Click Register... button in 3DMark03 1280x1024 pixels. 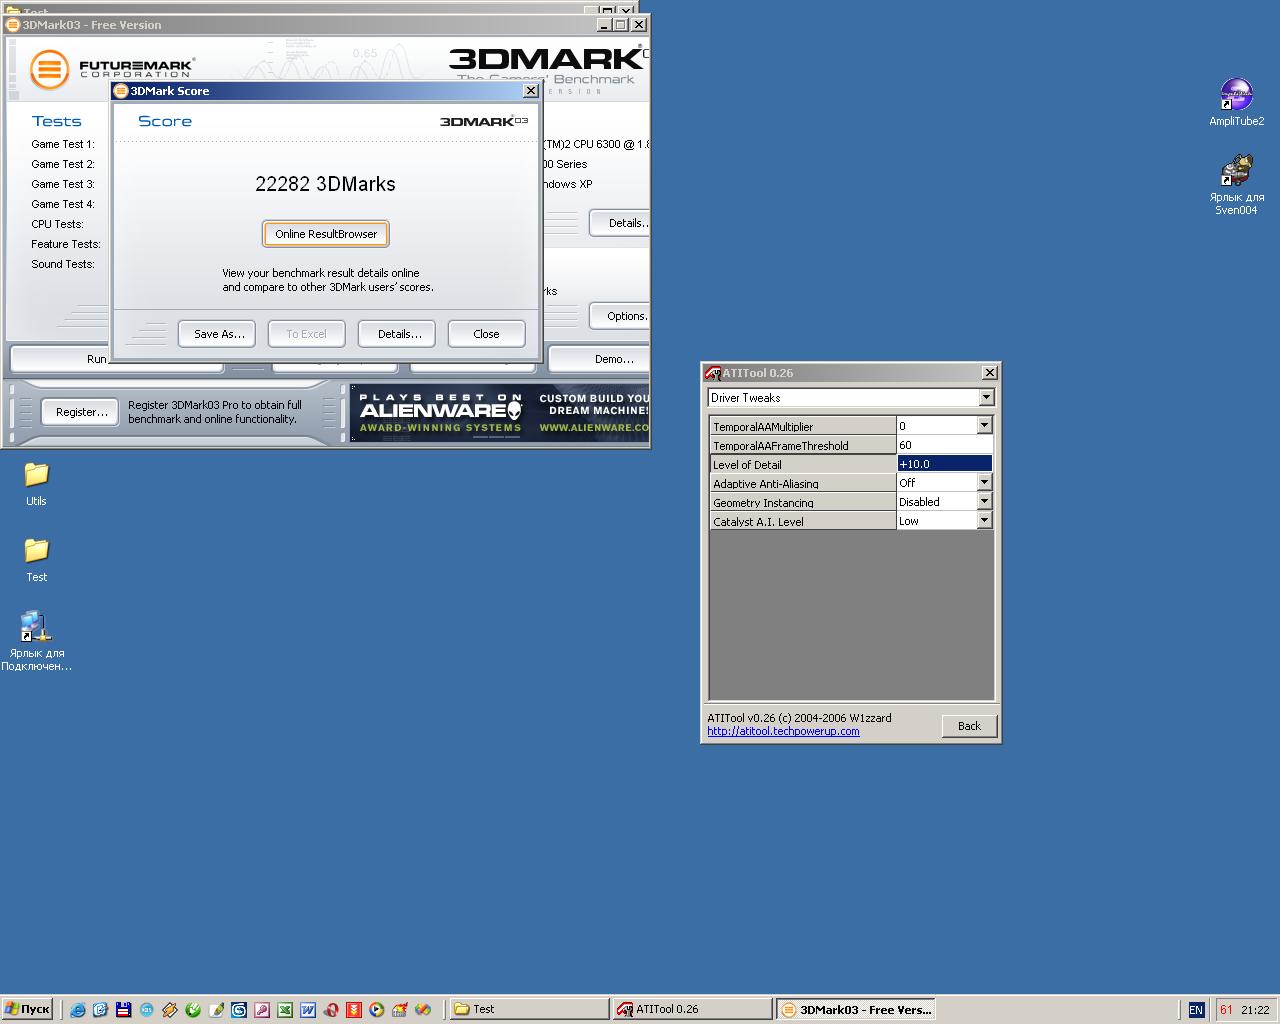(81, 412)
